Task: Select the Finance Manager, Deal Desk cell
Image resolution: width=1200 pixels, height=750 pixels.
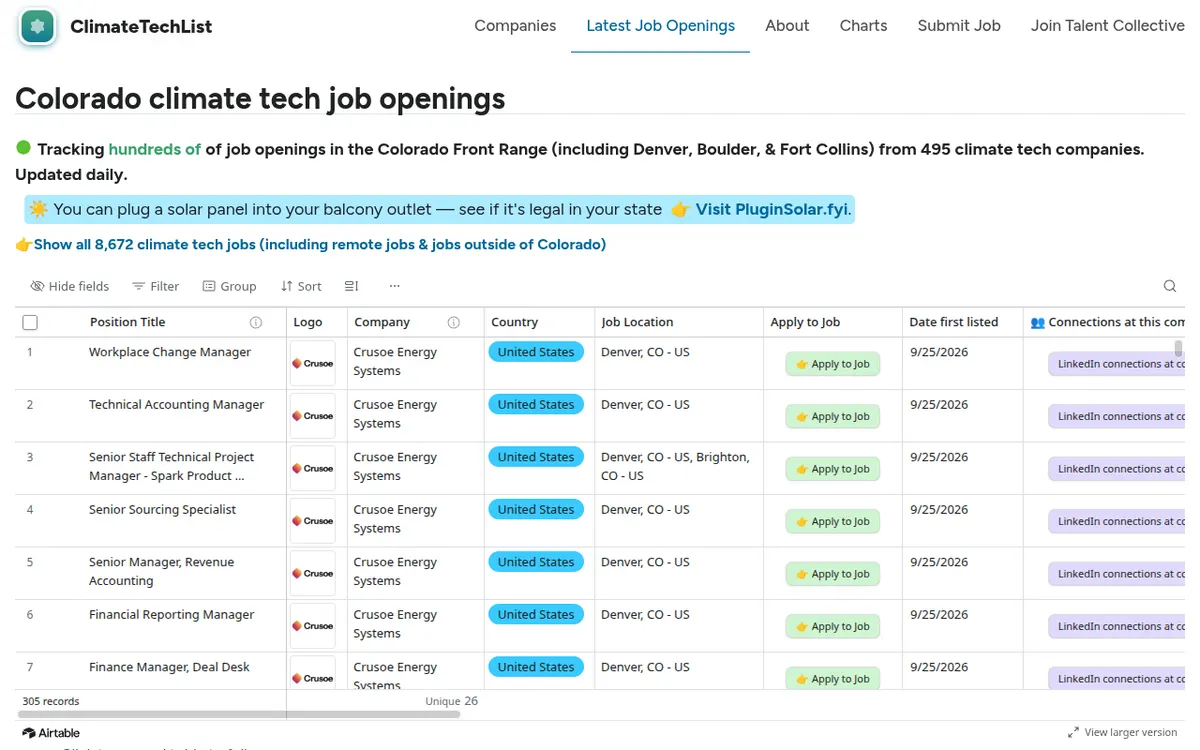Action: (169, 667)
